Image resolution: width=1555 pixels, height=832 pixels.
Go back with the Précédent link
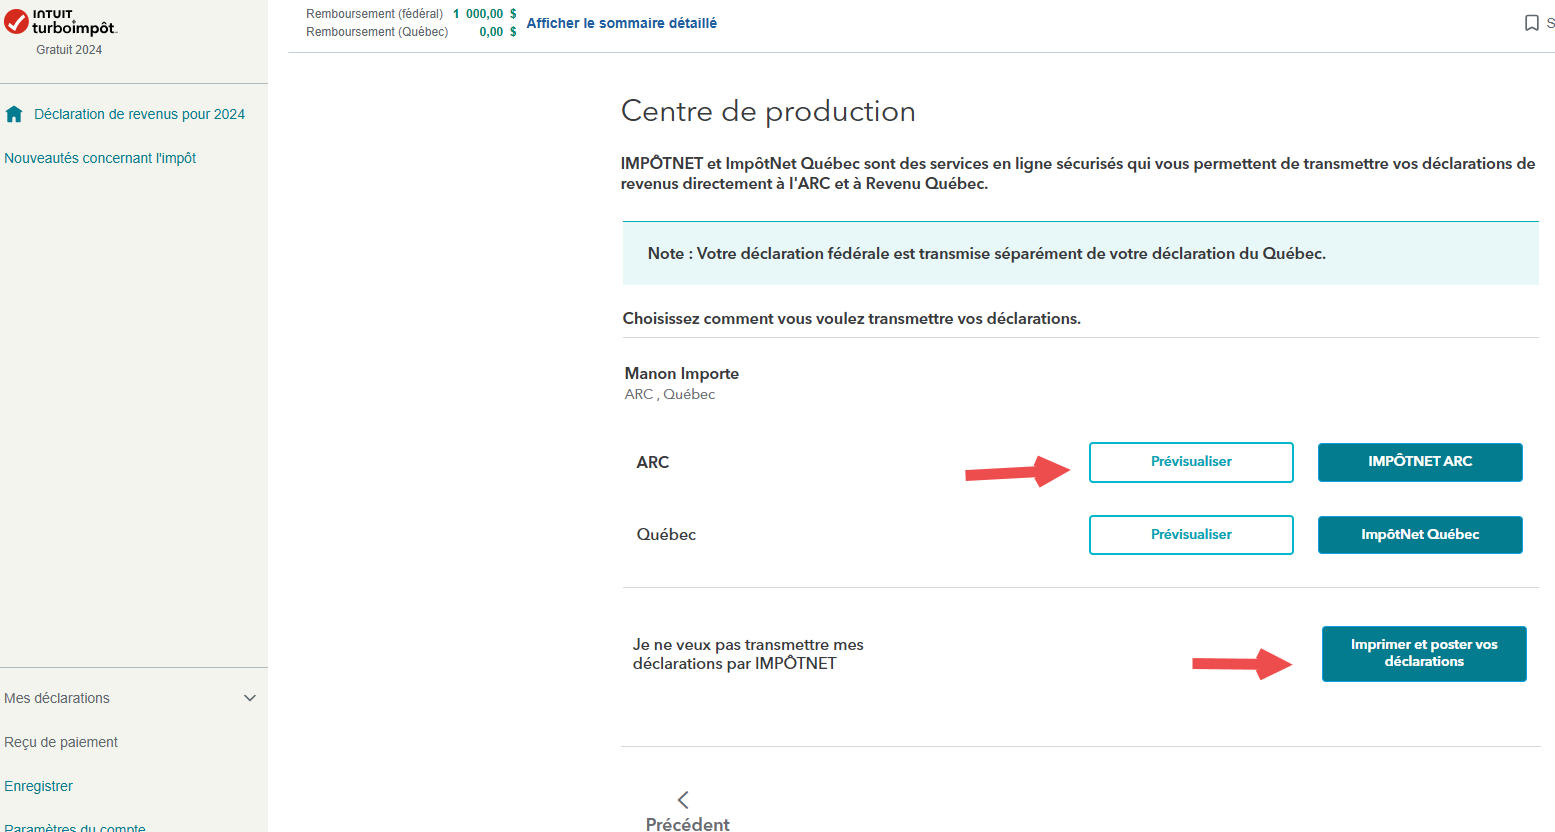tap(688, 824)
